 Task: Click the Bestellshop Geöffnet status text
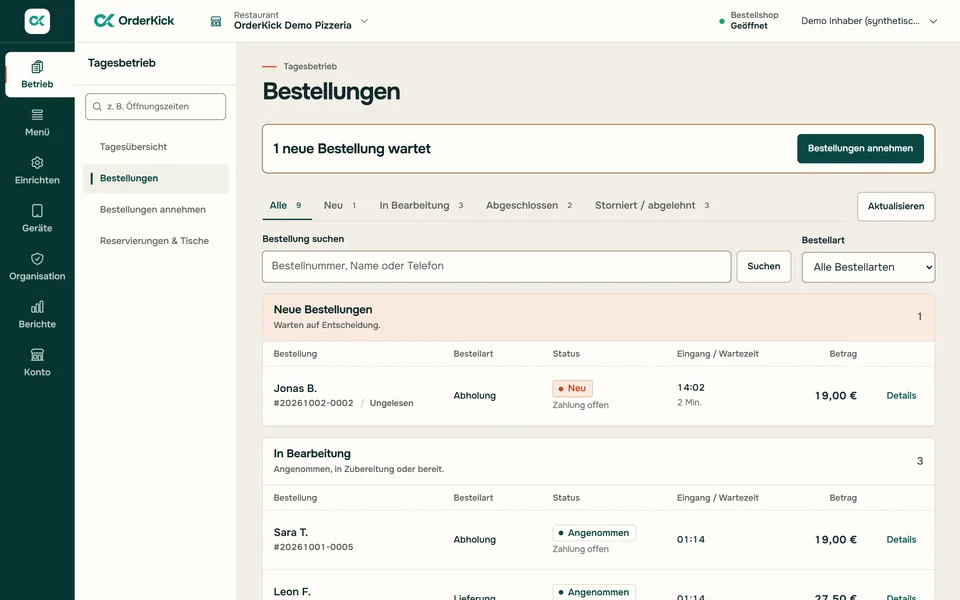754,20
